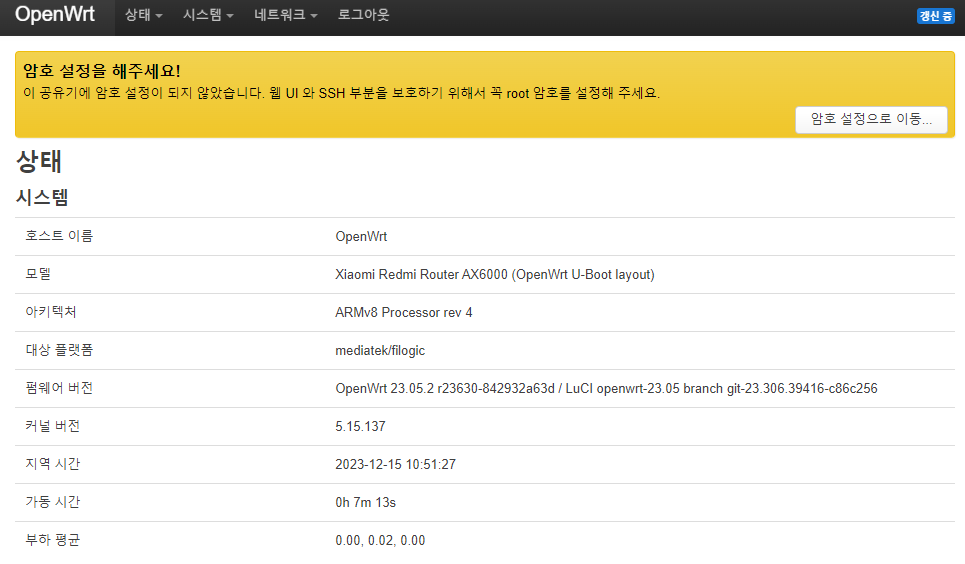Click the 아키텍처 row label
Image resolution: width=965 pixels, height=564 pixels.
pyautogui.click(x=51, y=312)
